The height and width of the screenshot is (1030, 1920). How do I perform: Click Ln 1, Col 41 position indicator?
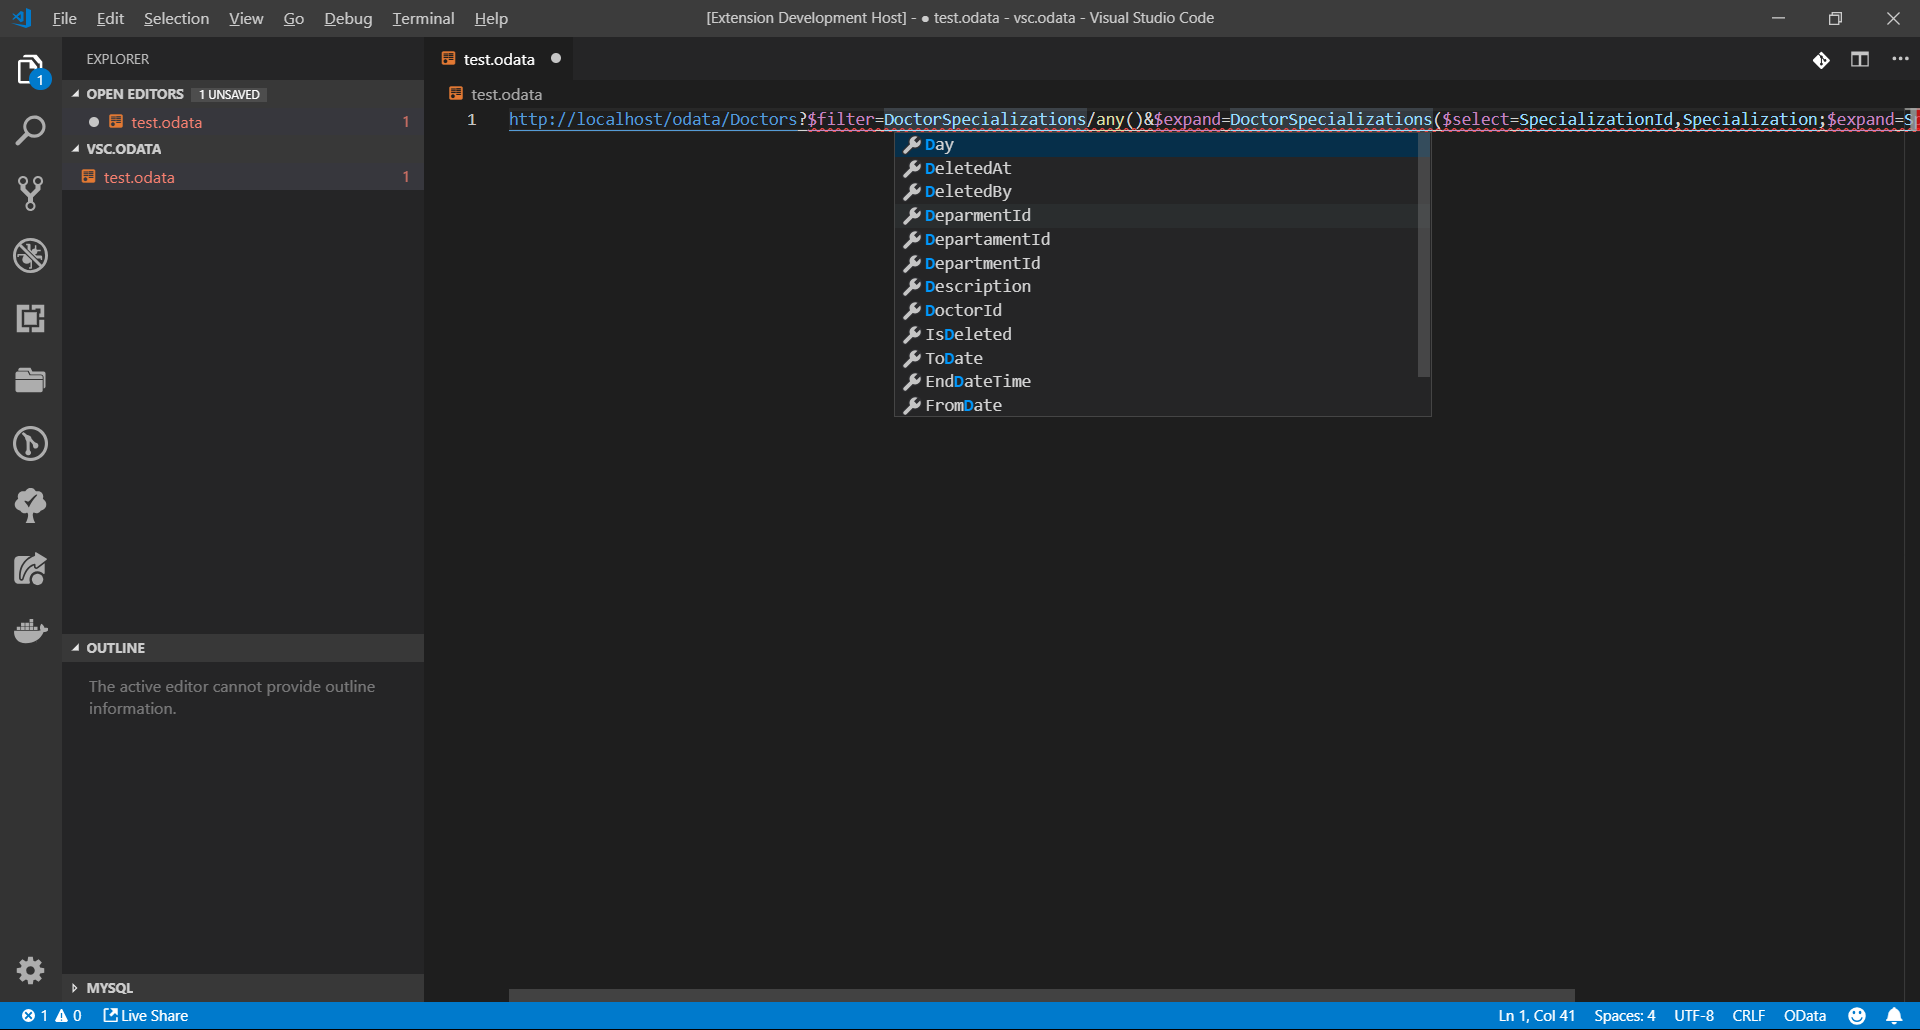pyautogui.click(x=1536, y=1015)
